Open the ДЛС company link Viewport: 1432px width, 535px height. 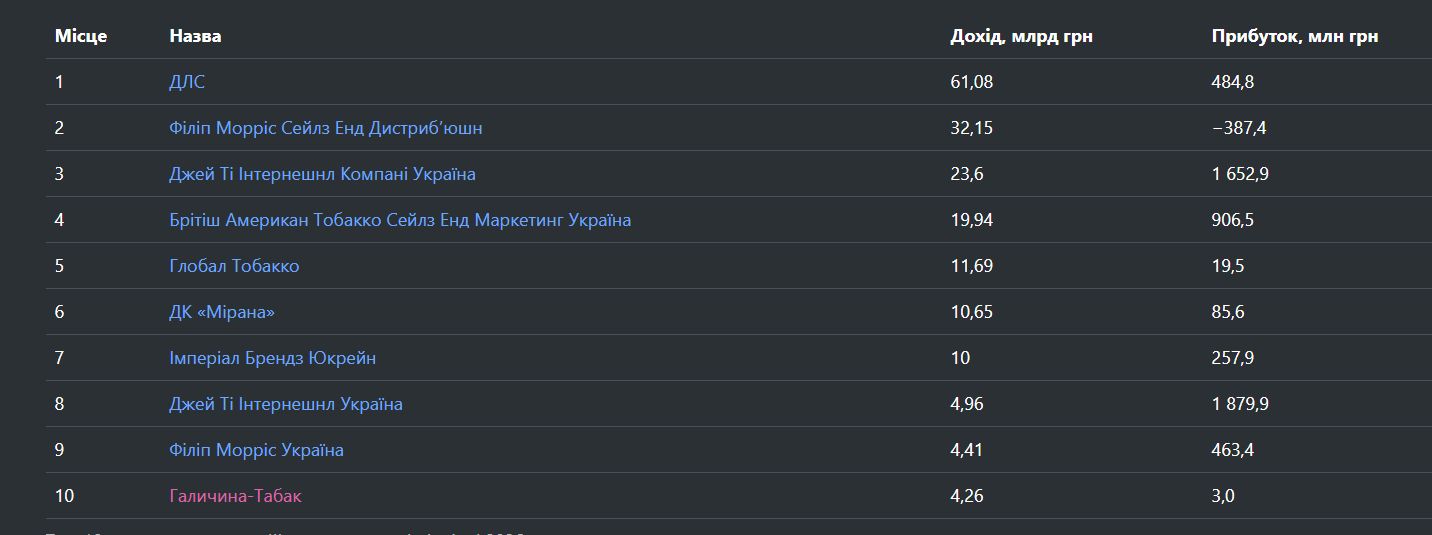(x=187, y=82)
